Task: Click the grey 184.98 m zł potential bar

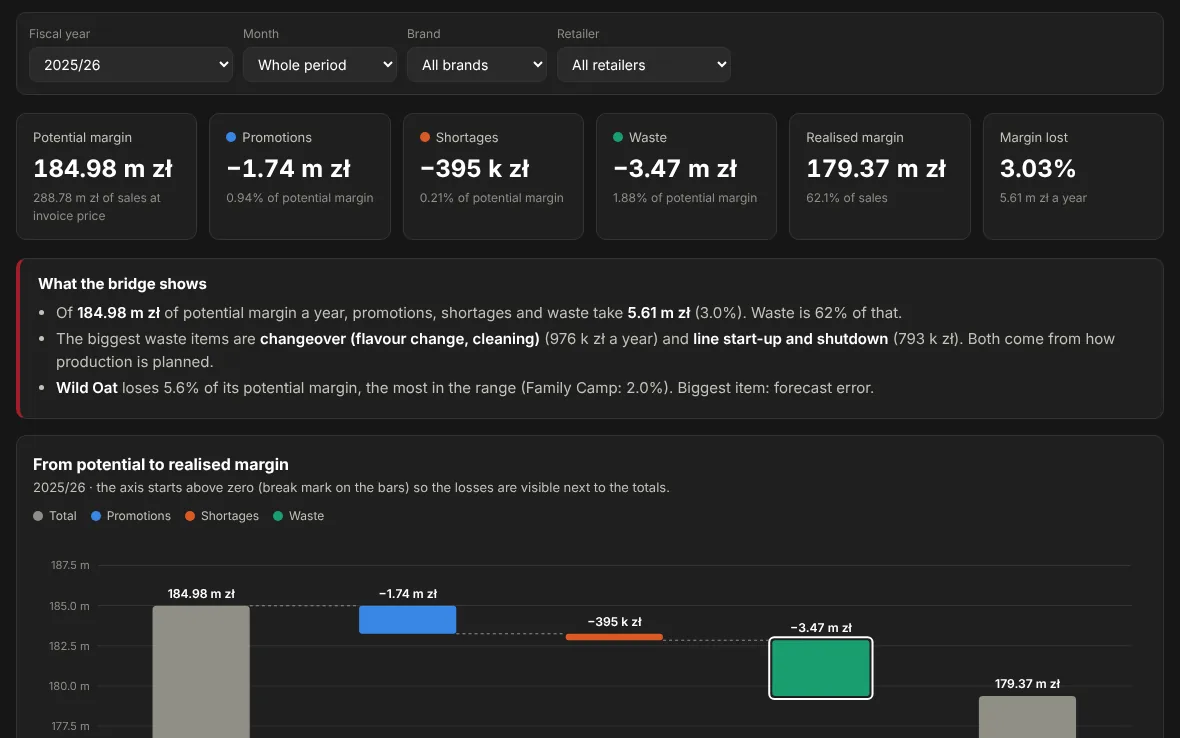Action: pyautogui.click(x=201, y=672)
